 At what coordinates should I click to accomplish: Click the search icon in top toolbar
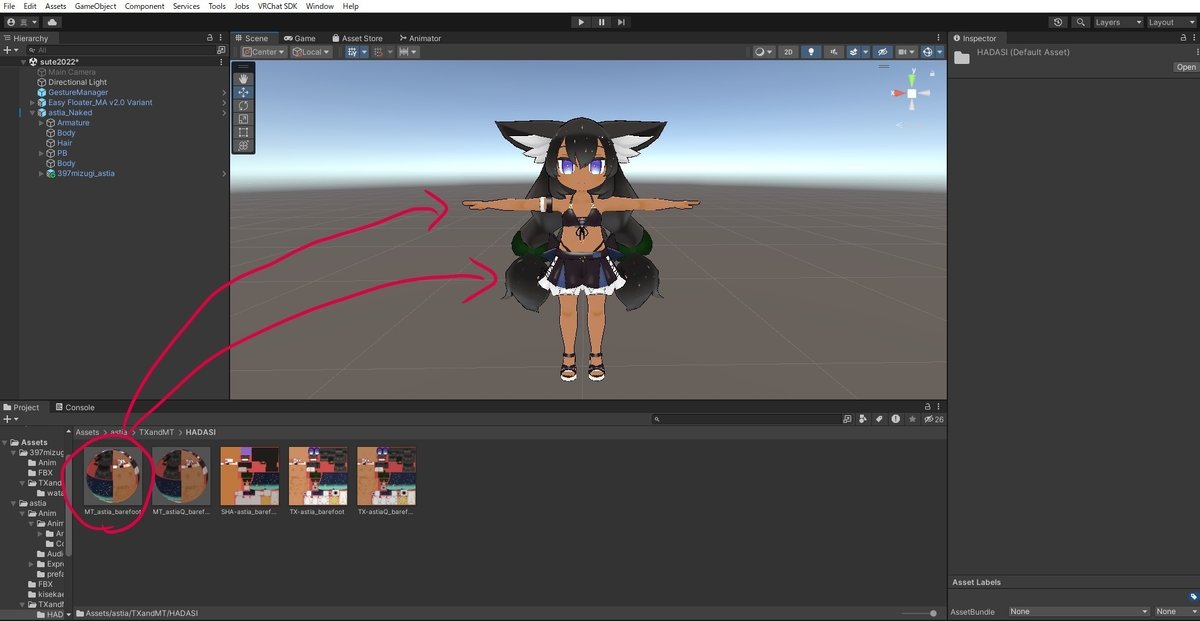point(1081,22)
